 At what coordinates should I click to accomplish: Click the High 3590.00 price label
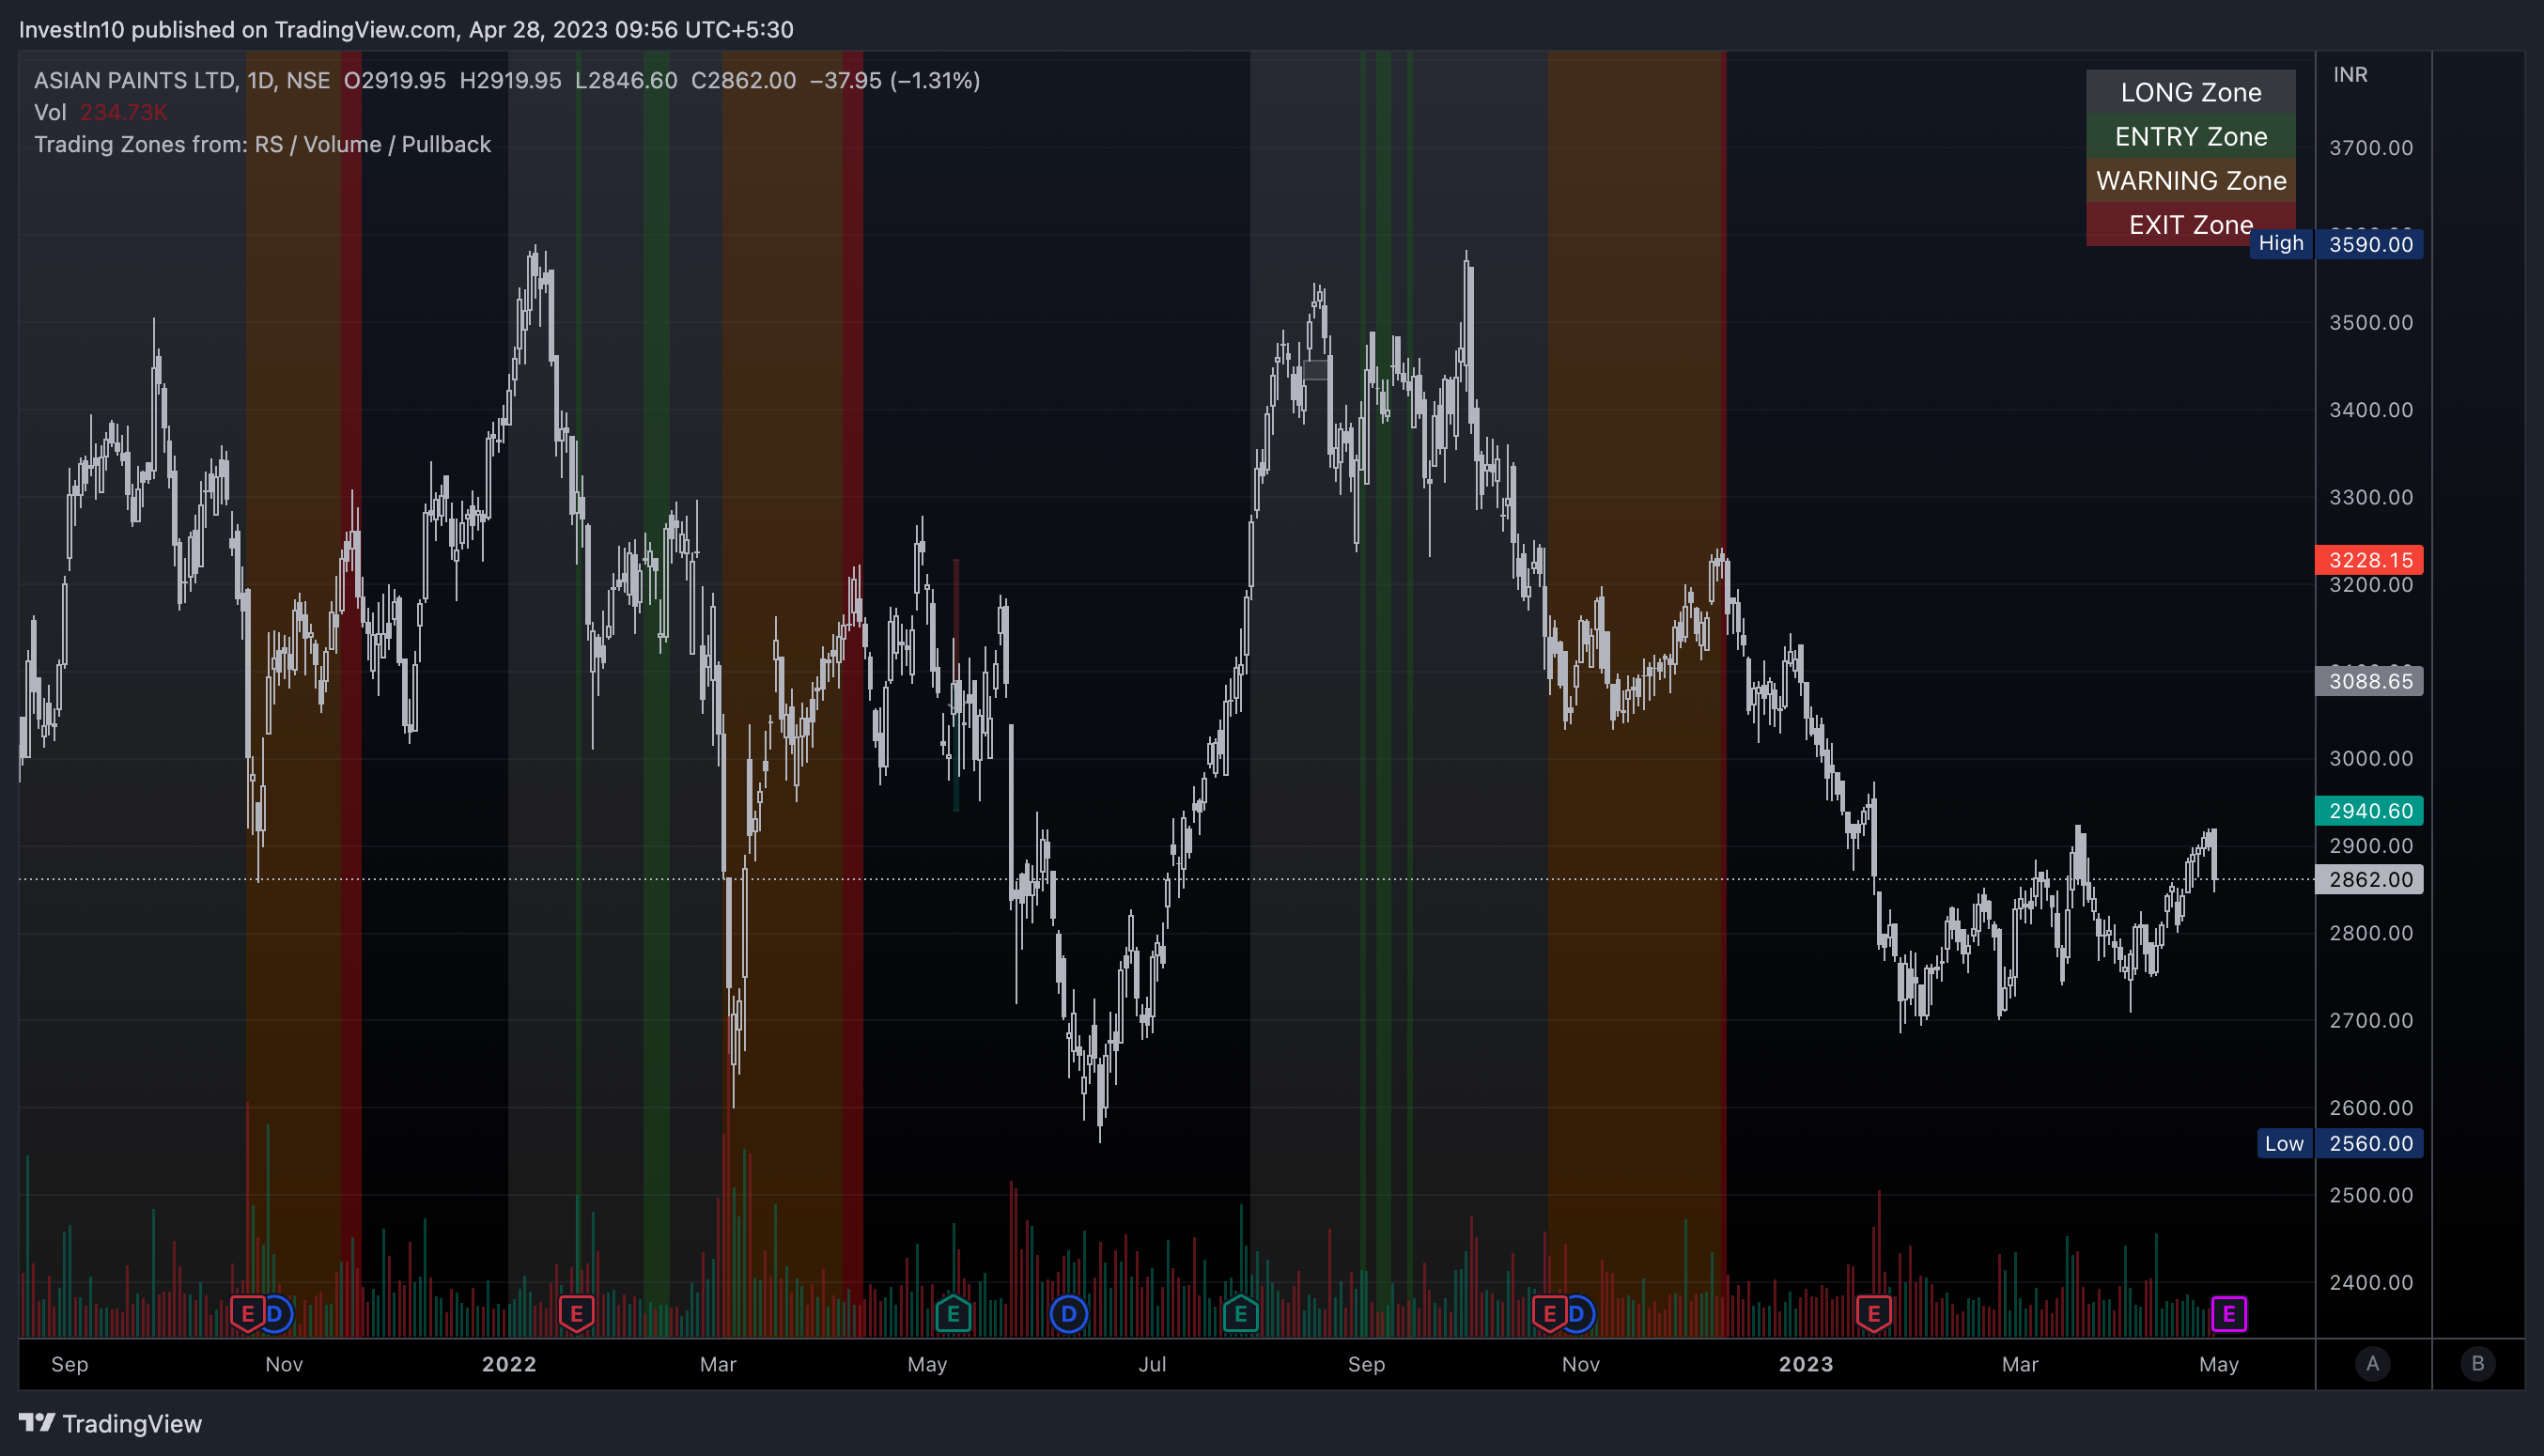tap(2336, 244)
